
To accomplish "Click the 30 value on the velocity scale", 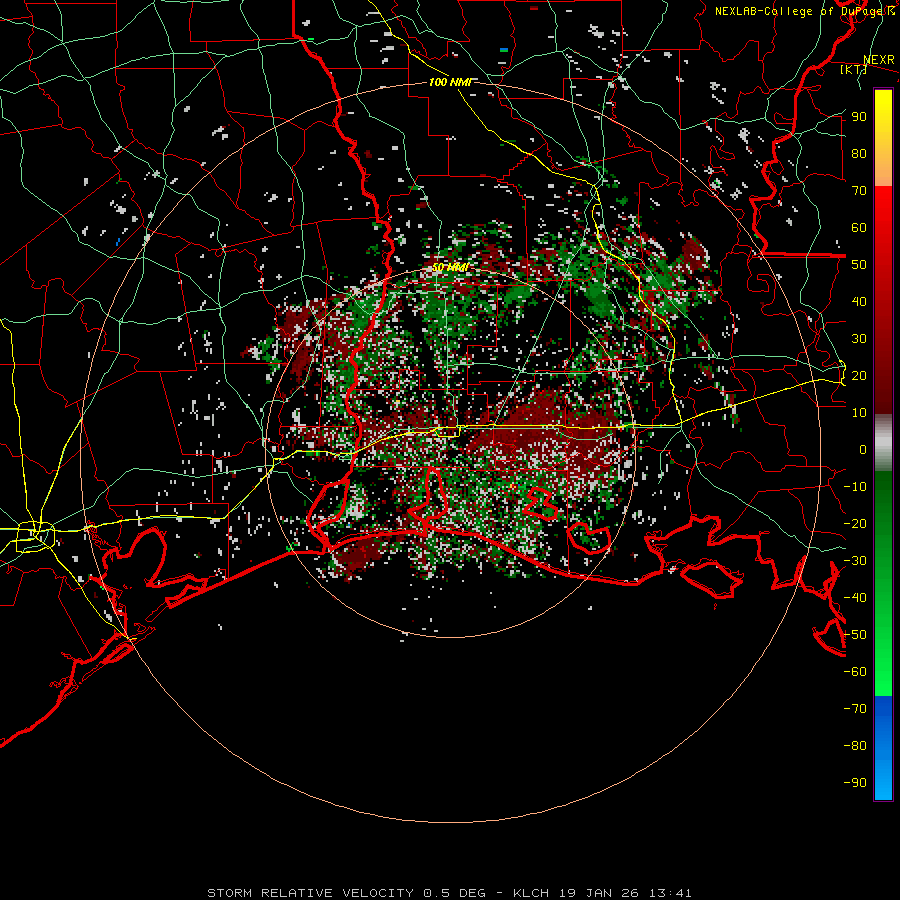I will (859, 339).
